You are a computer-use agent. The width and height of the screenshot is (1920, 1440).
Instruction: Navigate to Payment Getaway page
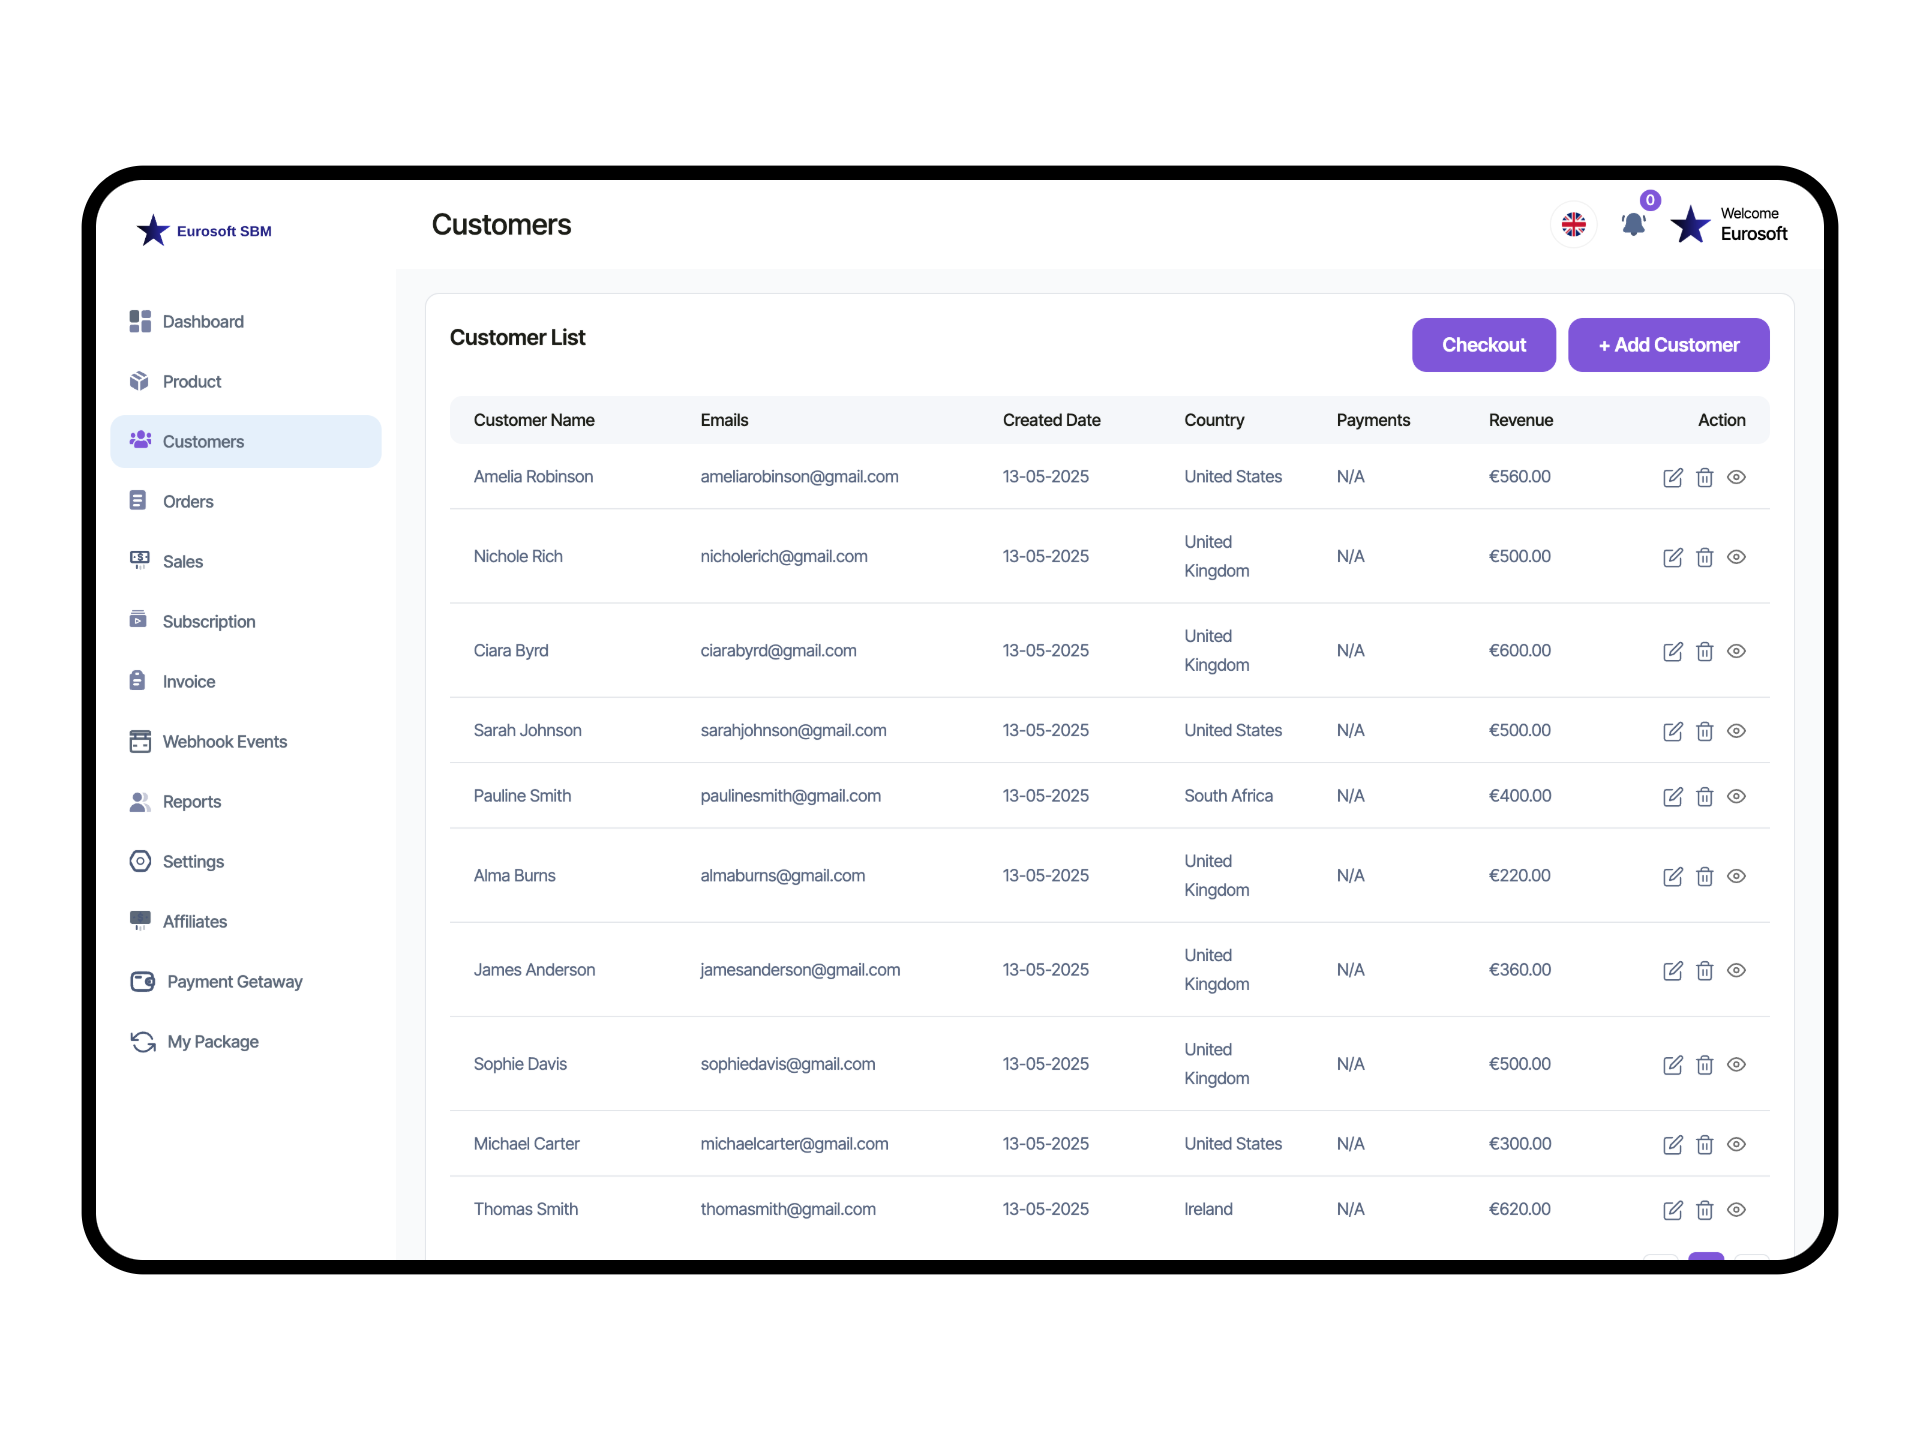234,982
